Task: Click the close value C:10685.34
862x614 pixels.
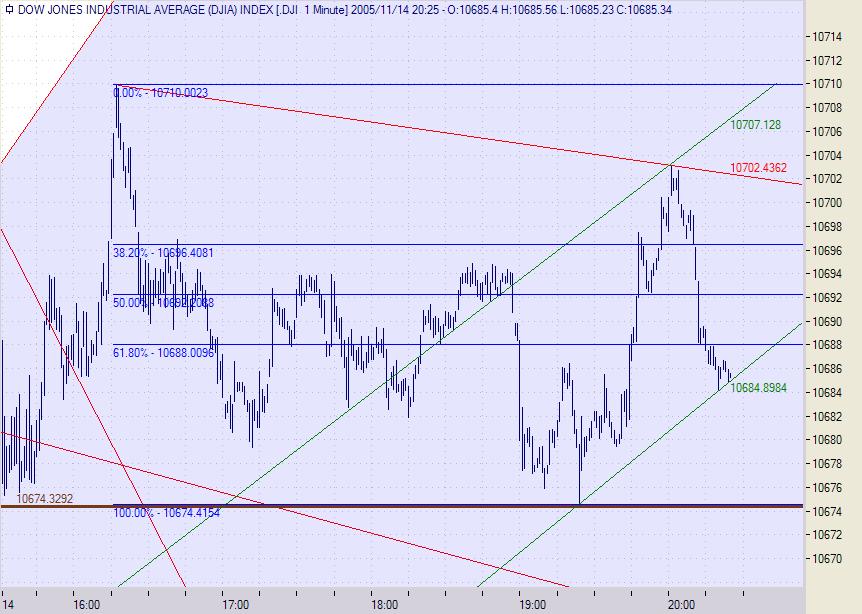Action: (x=644, y=10)
